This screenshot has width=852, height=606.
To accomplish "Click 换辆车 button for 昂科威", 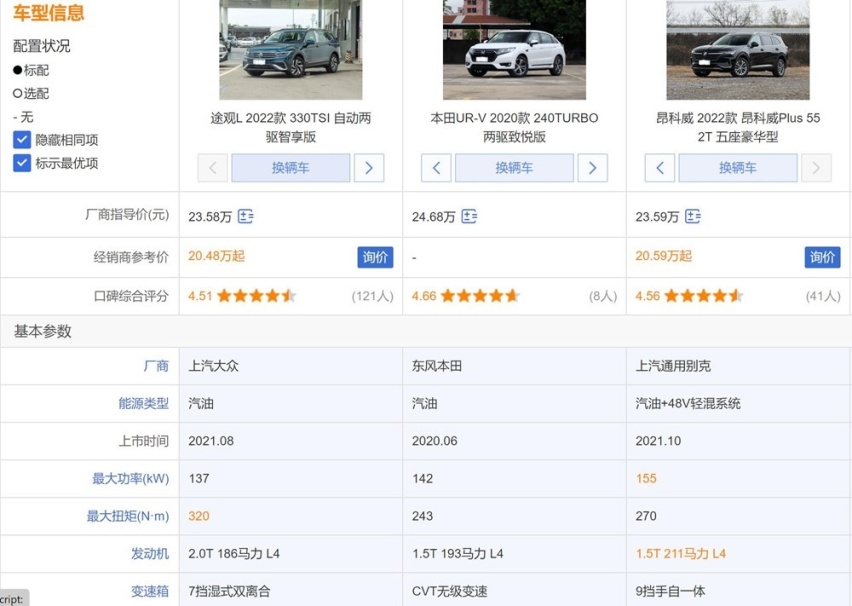I will [738, 168].
